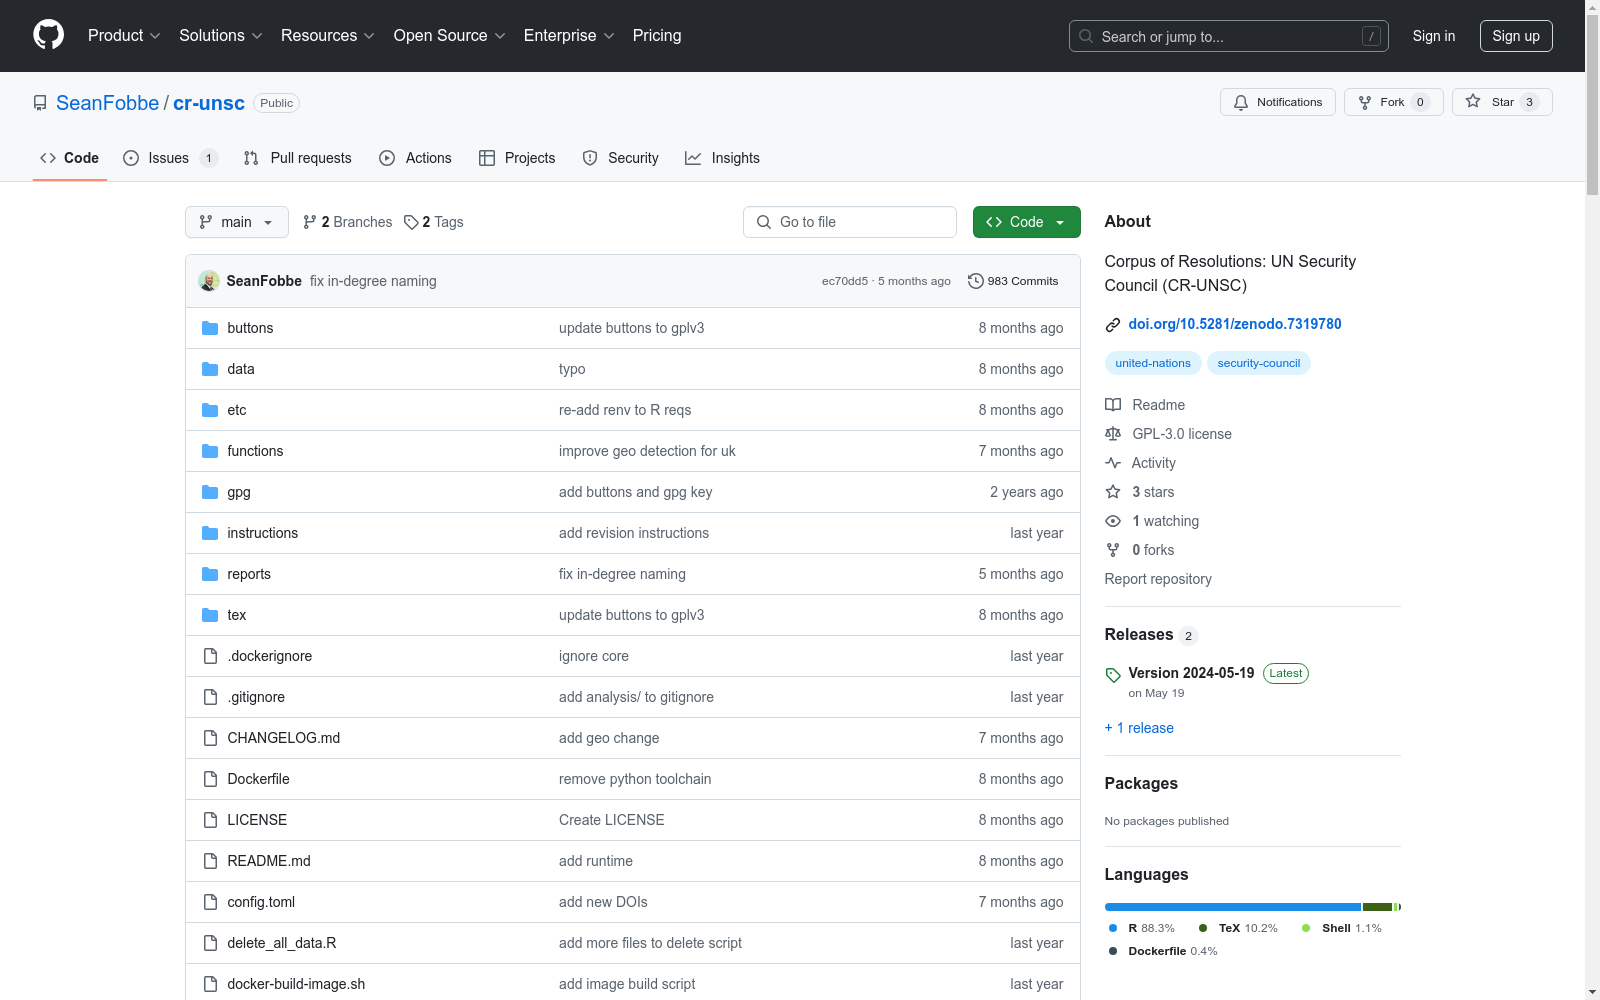This screenshot has width=1600, height=1000.
Task: Click the Go to file input
Action: (x=850, y=222)
